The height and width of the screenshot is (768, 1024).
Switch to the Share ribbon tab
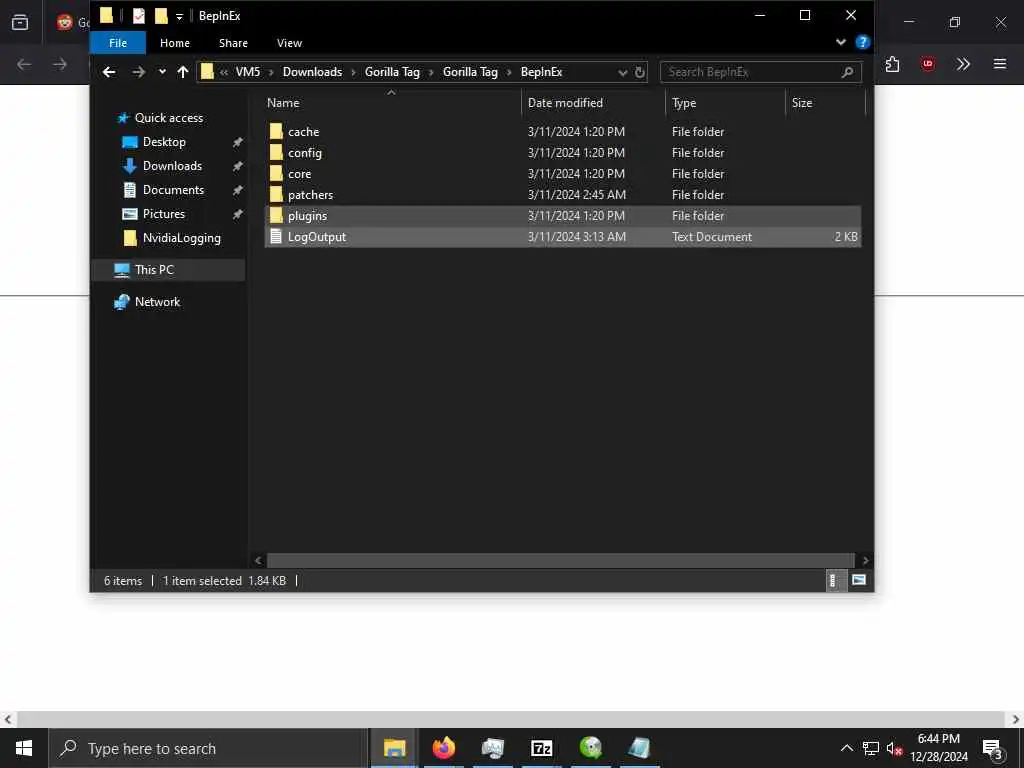(x=233, y=43)
